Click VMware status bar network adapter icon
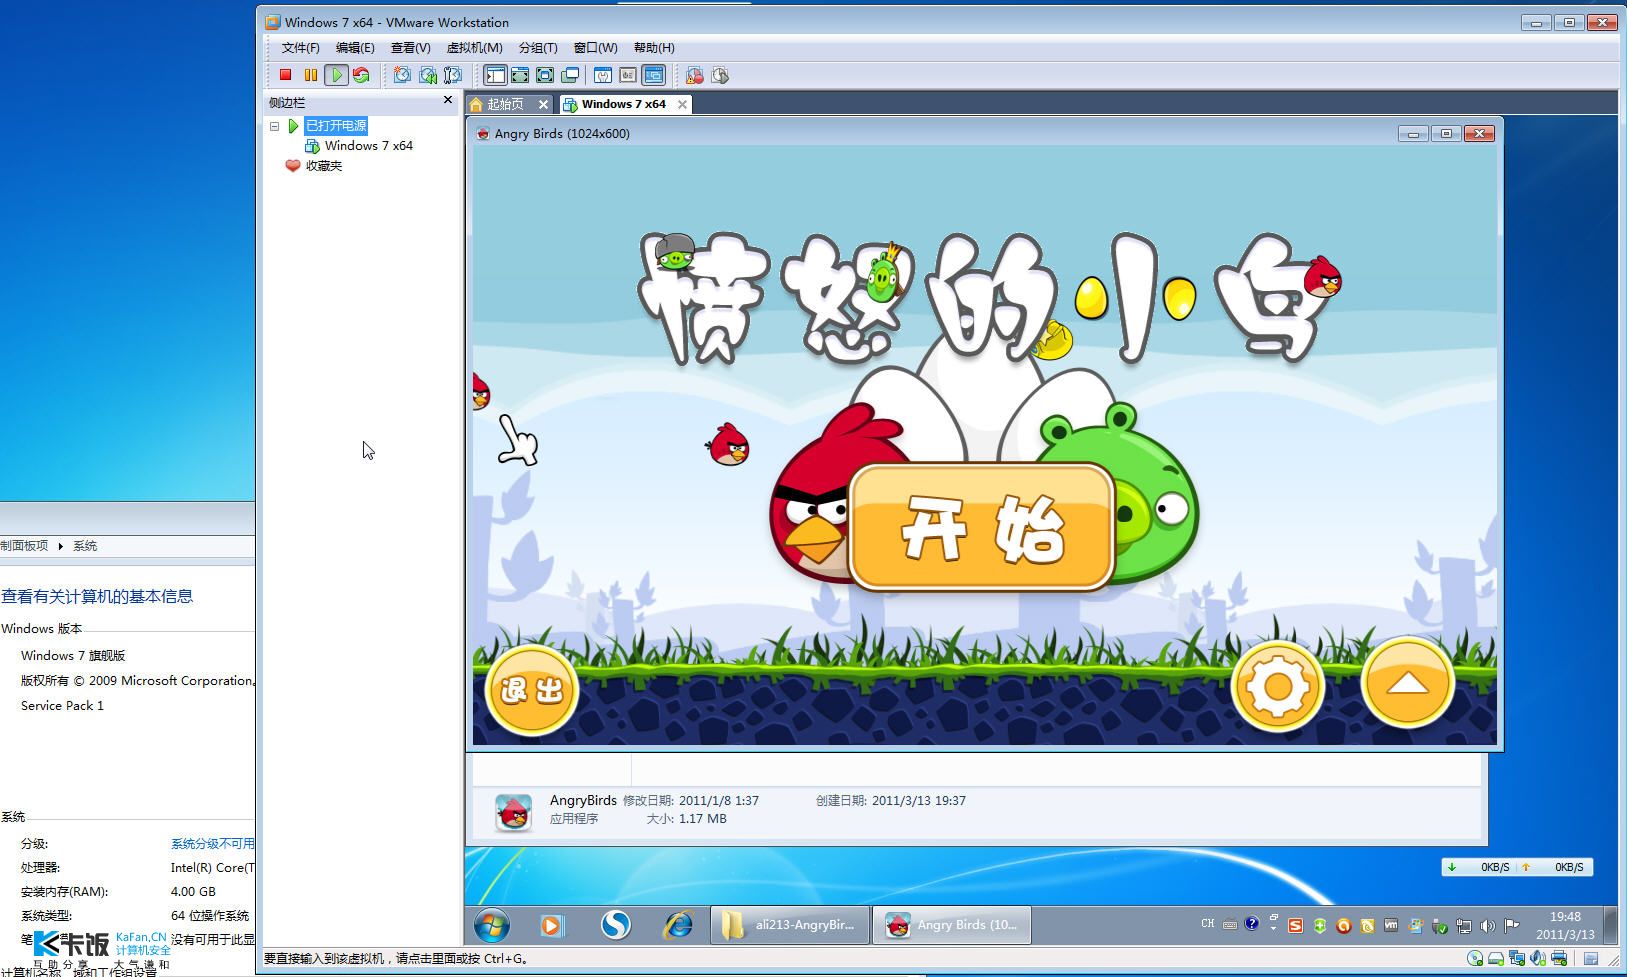 click(1517, 958)
